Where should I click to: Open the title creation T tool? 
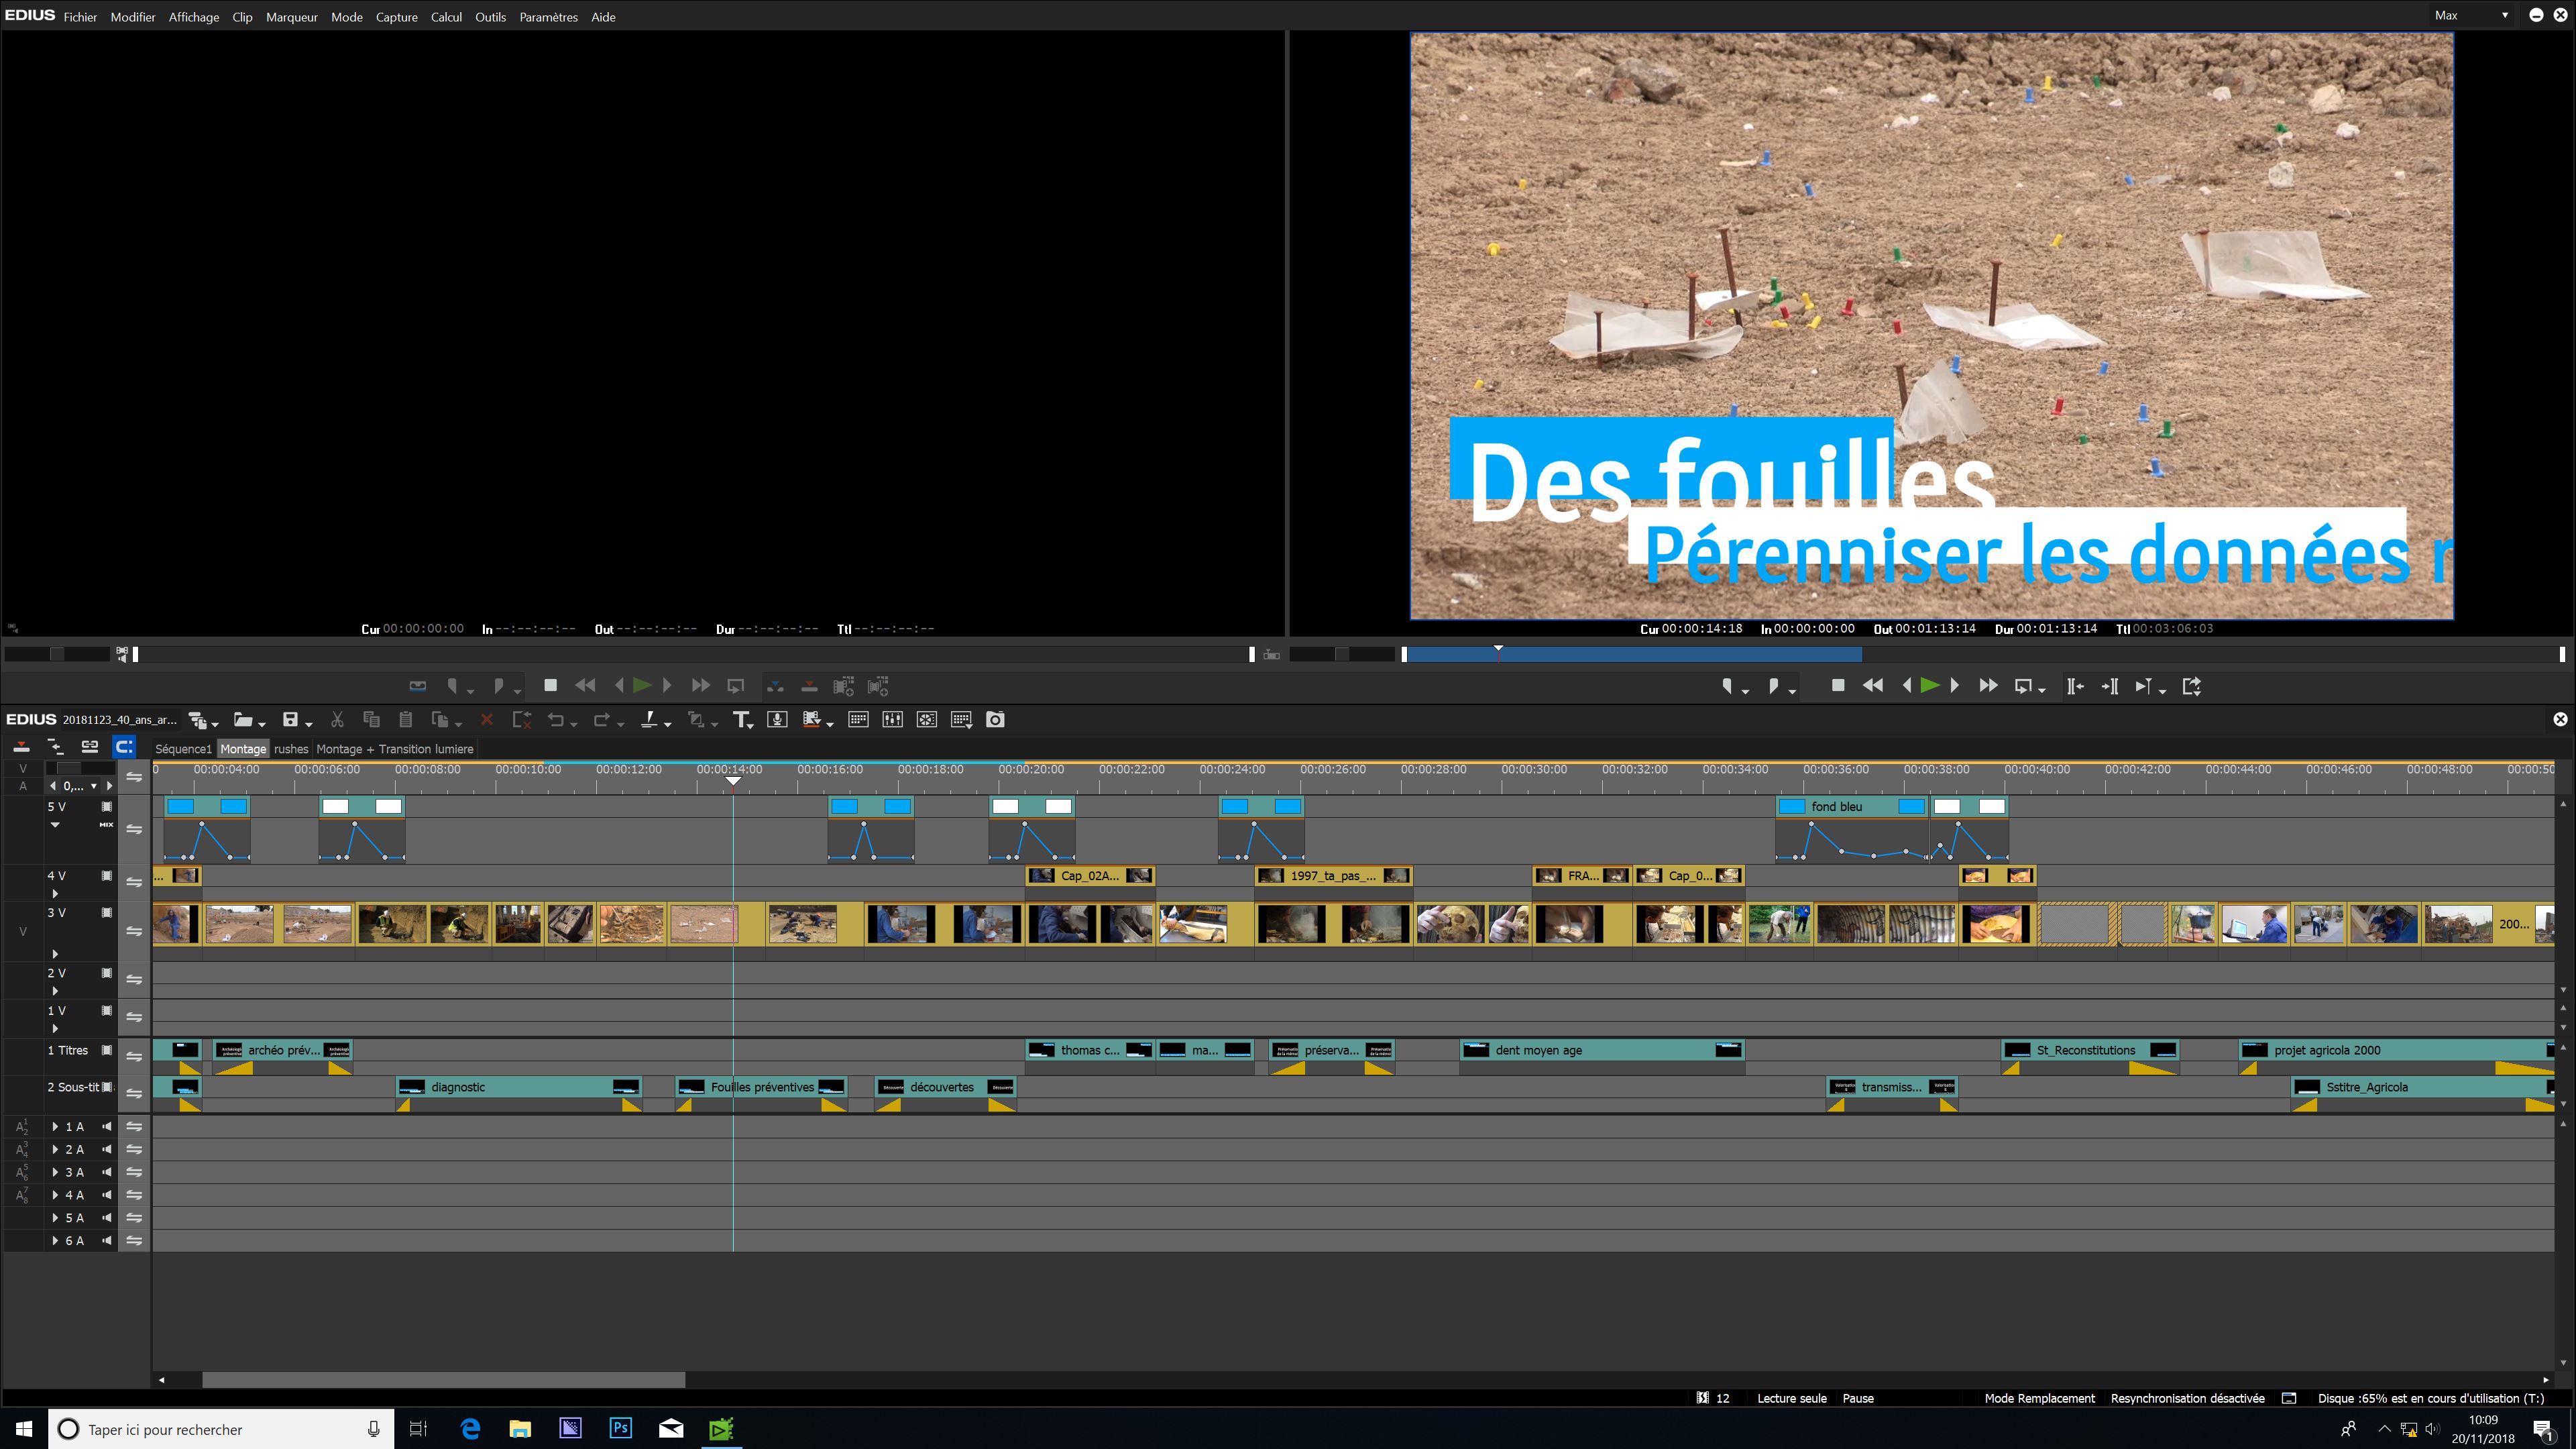[740, 720]
